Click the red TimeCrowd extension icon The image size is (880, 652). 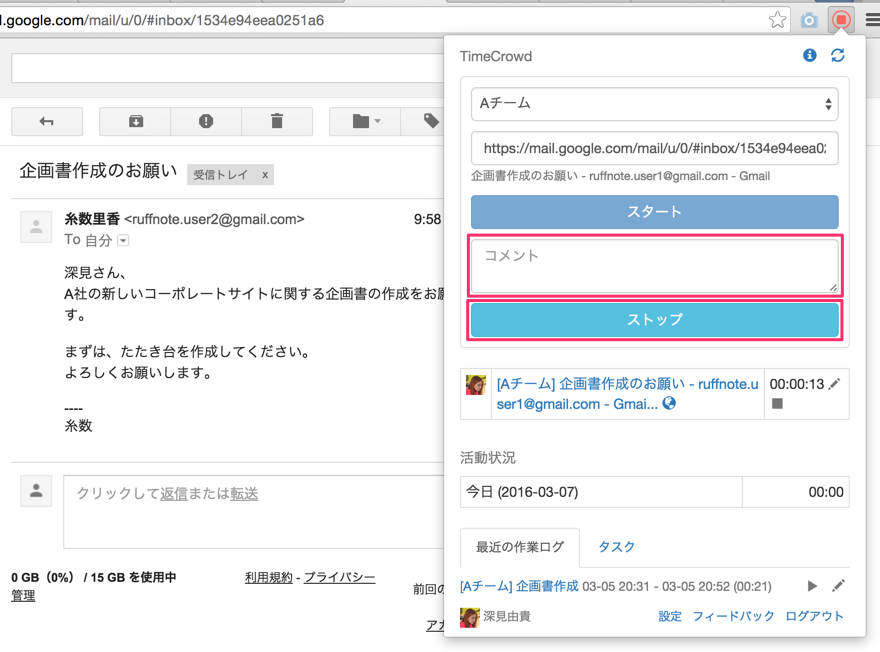point(842,20)
